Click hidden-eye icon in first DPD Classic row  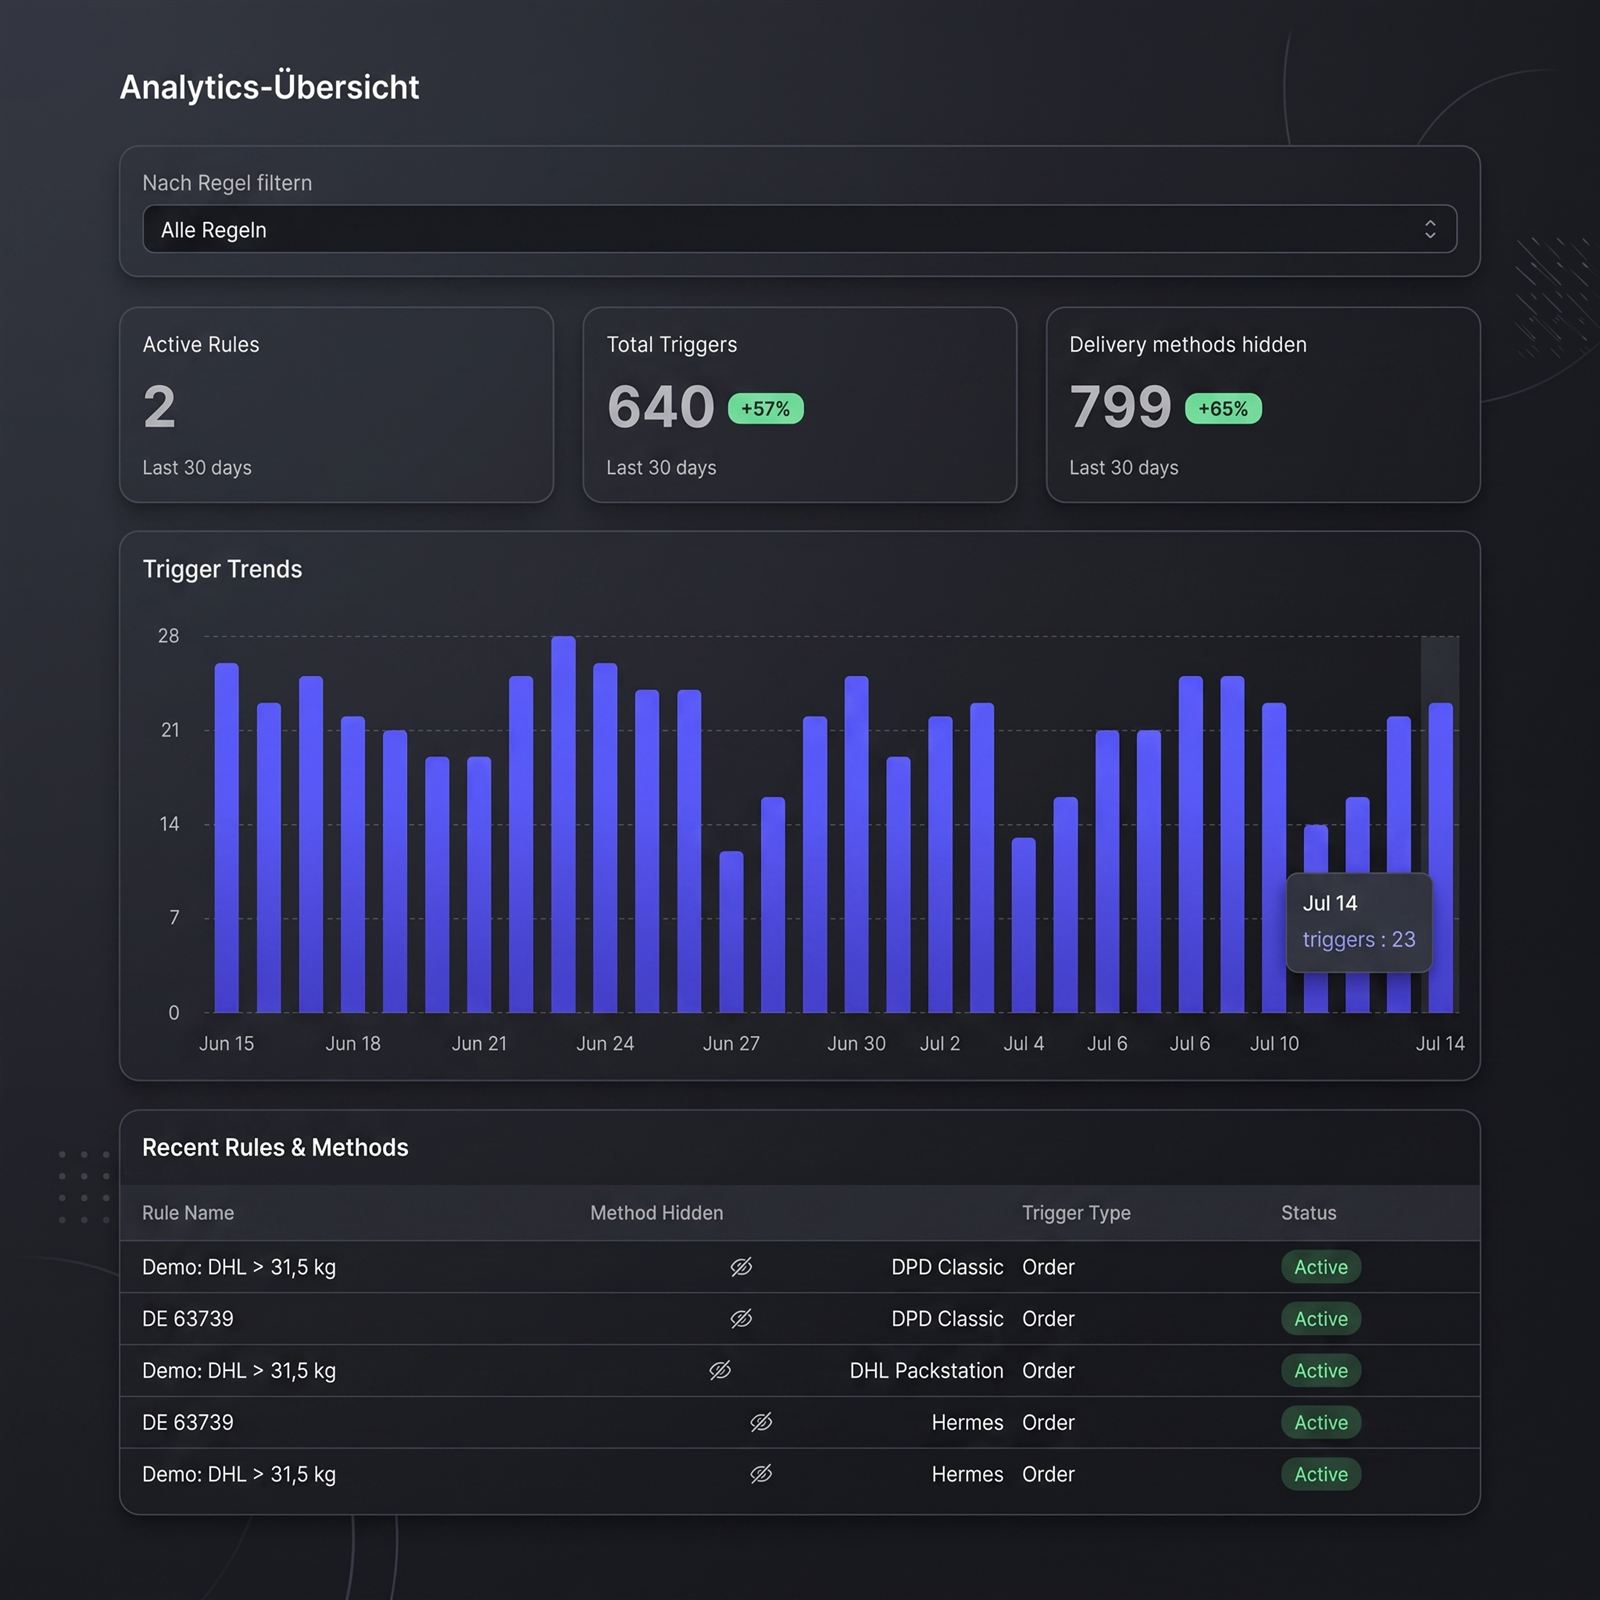[741, 1267]
